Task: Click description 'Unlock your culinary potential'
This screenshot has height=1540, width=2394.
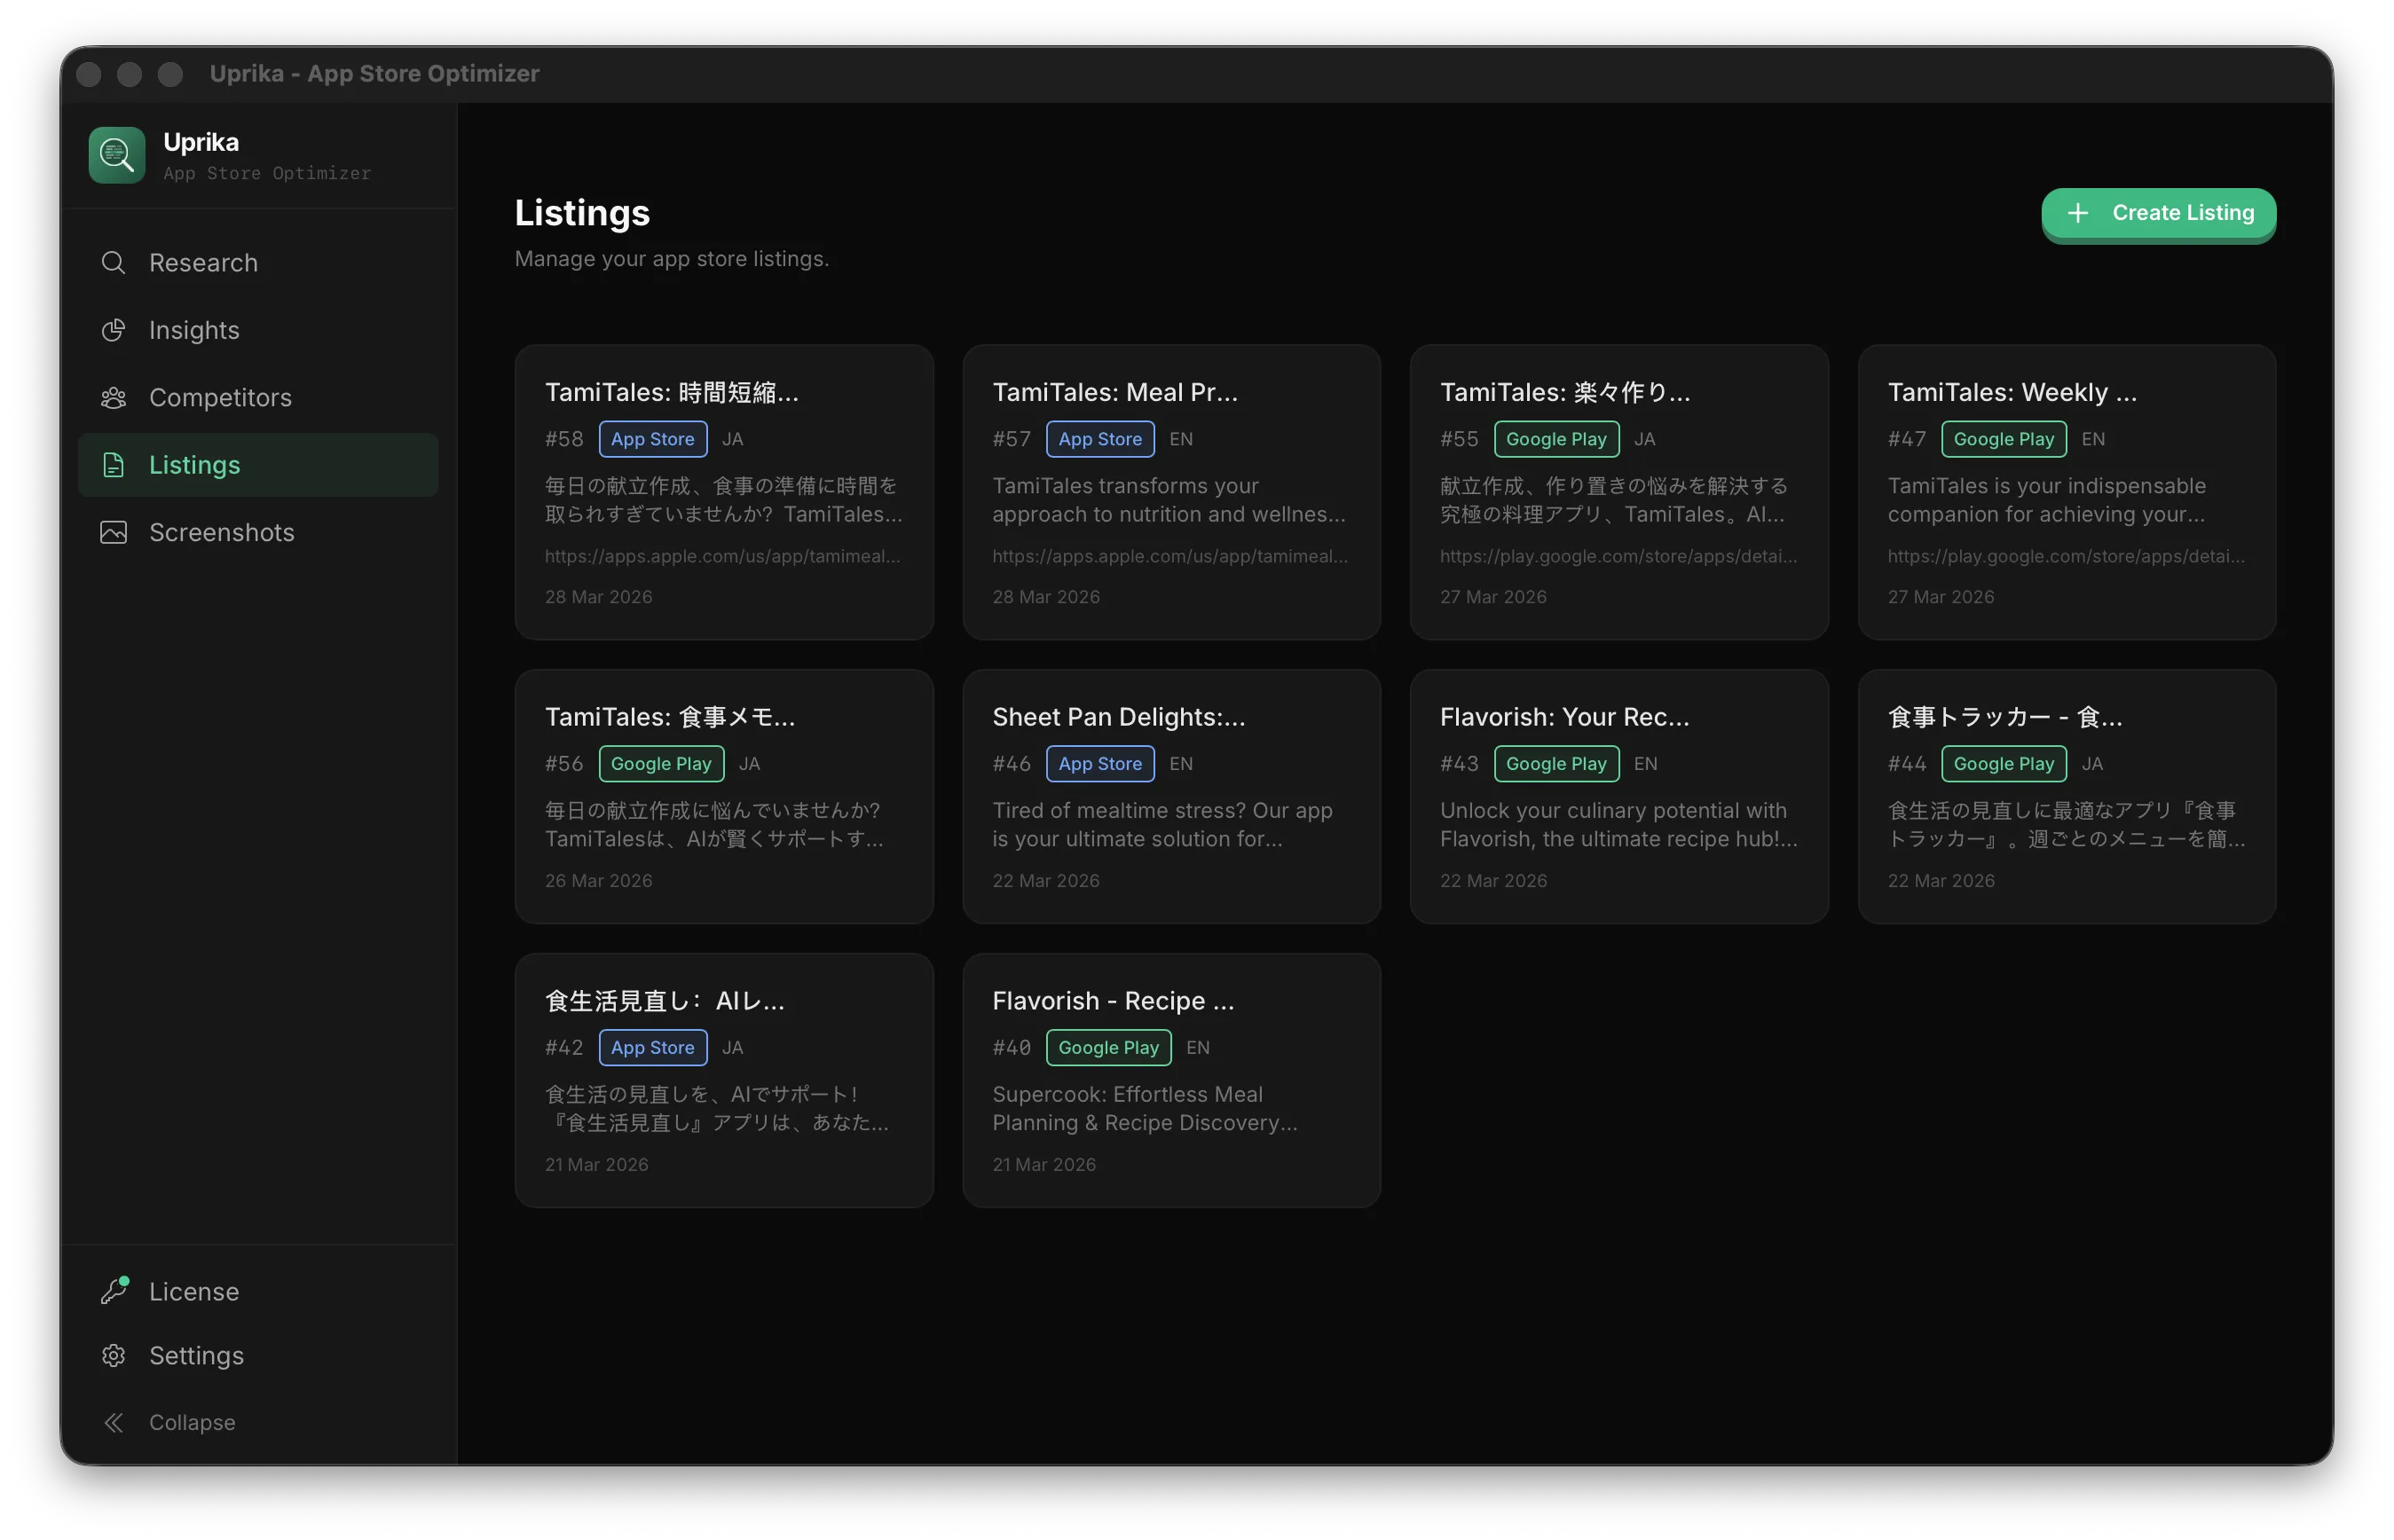Action: tap(1618, 825)
